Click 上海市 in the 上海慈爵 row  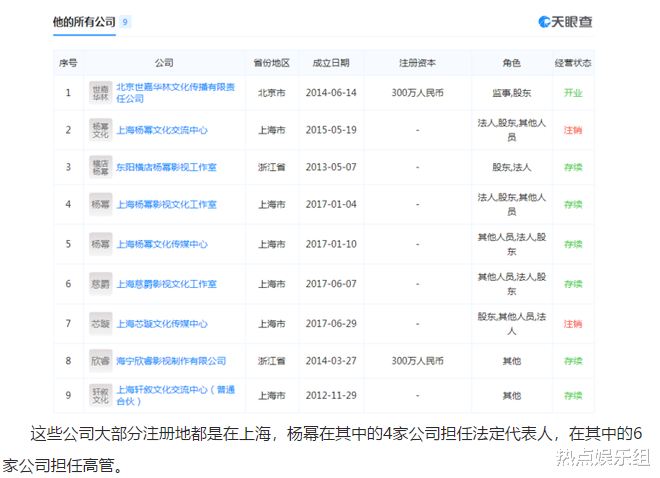272,284
